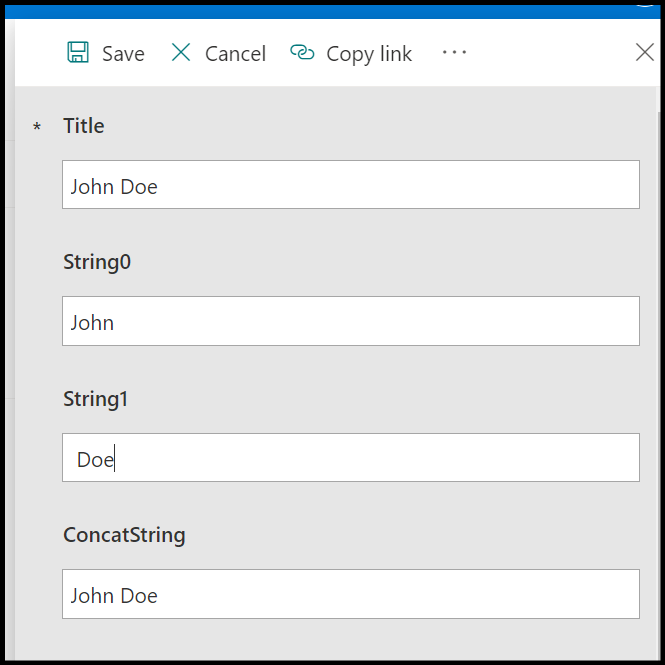
Task: Click the Copy link chain icon
Action: (x=302, y=53)
